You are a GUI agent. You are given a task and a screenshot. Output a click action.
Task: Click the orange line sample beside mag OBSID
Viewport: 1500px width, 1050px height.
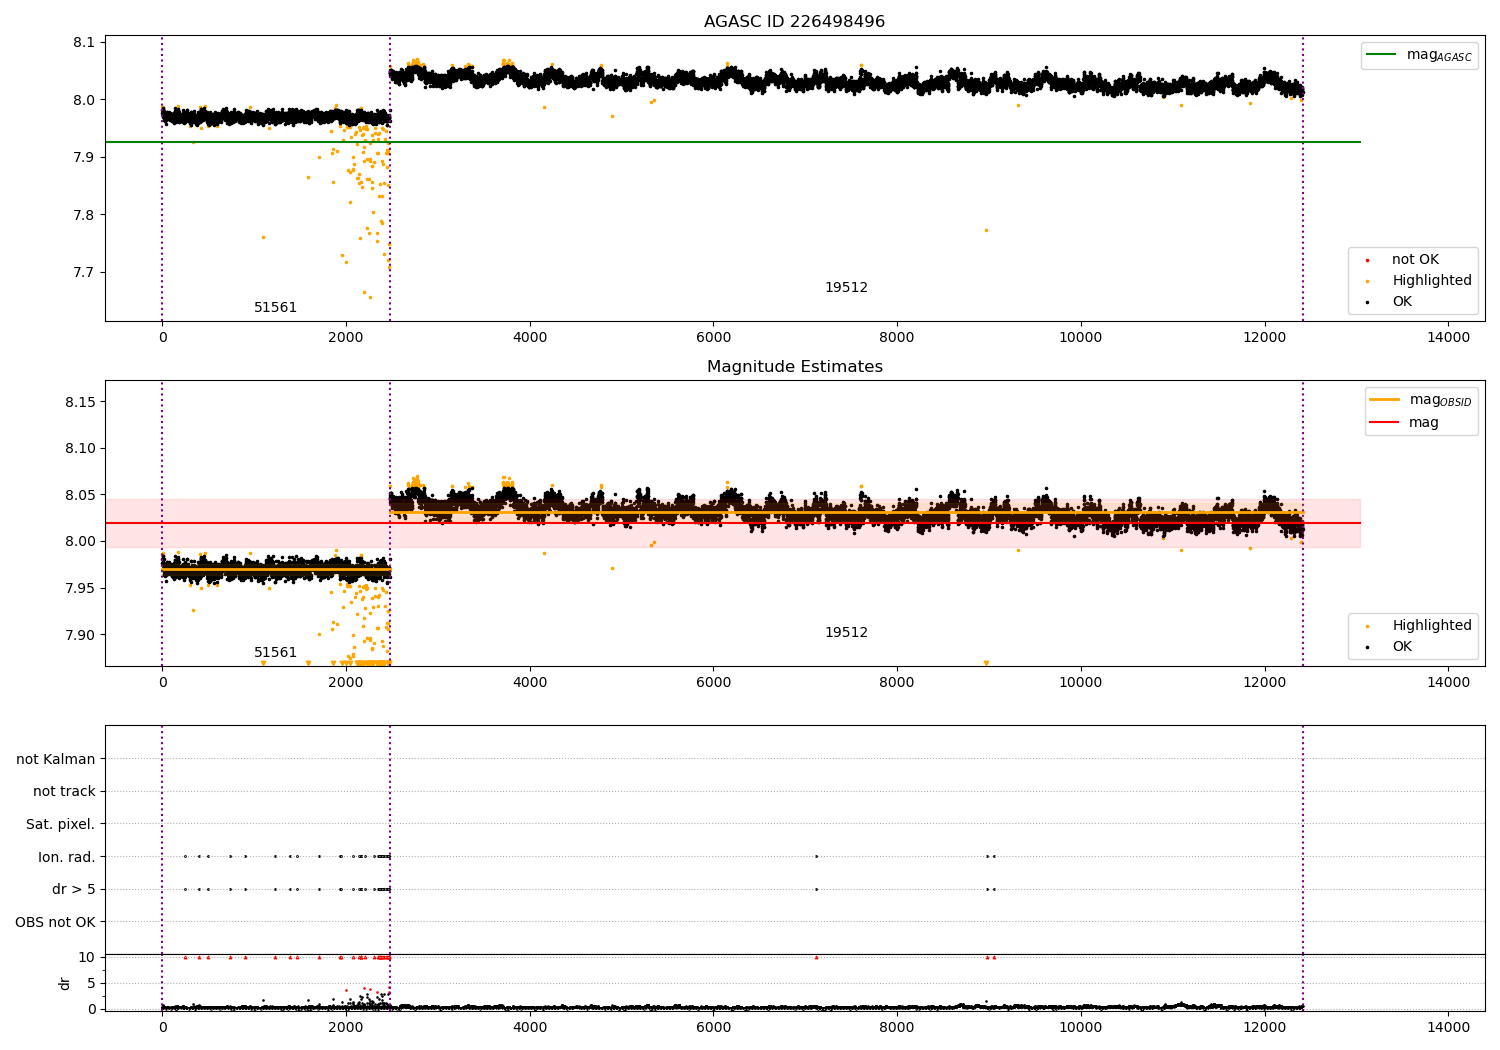pyautogui.click(x=1384, y=399)
